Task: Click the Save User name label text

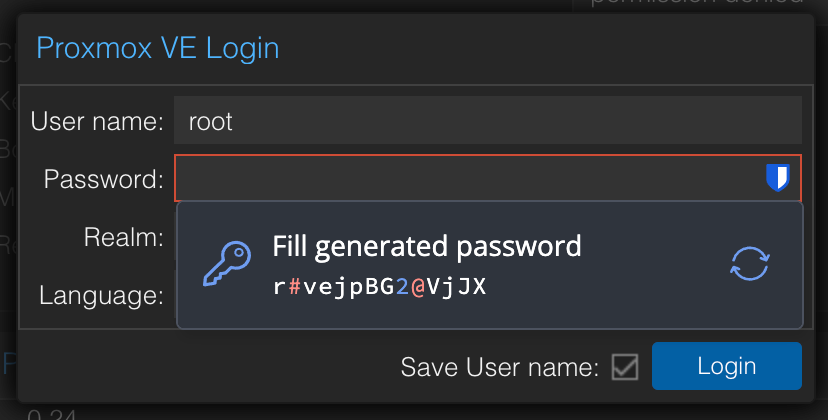Action: click(500, 367)
